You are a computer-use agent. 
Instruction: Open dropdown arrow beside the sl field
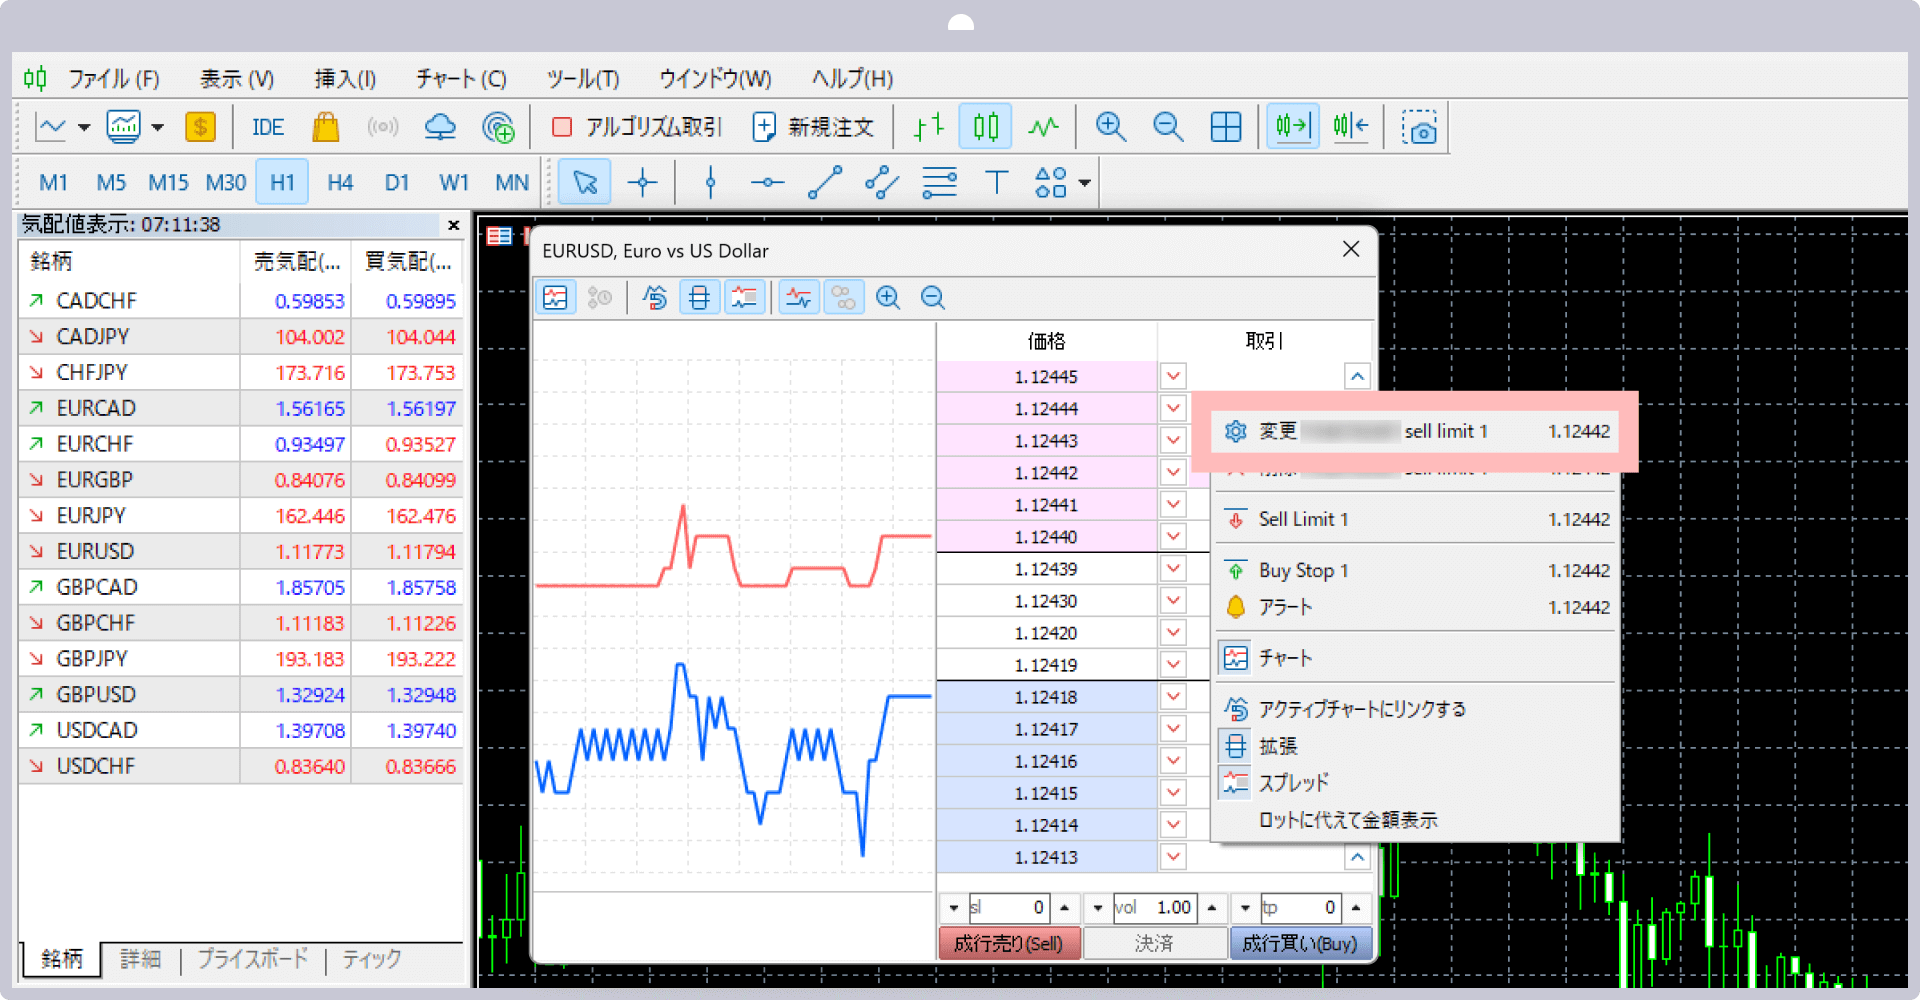[x=954, y=908]
